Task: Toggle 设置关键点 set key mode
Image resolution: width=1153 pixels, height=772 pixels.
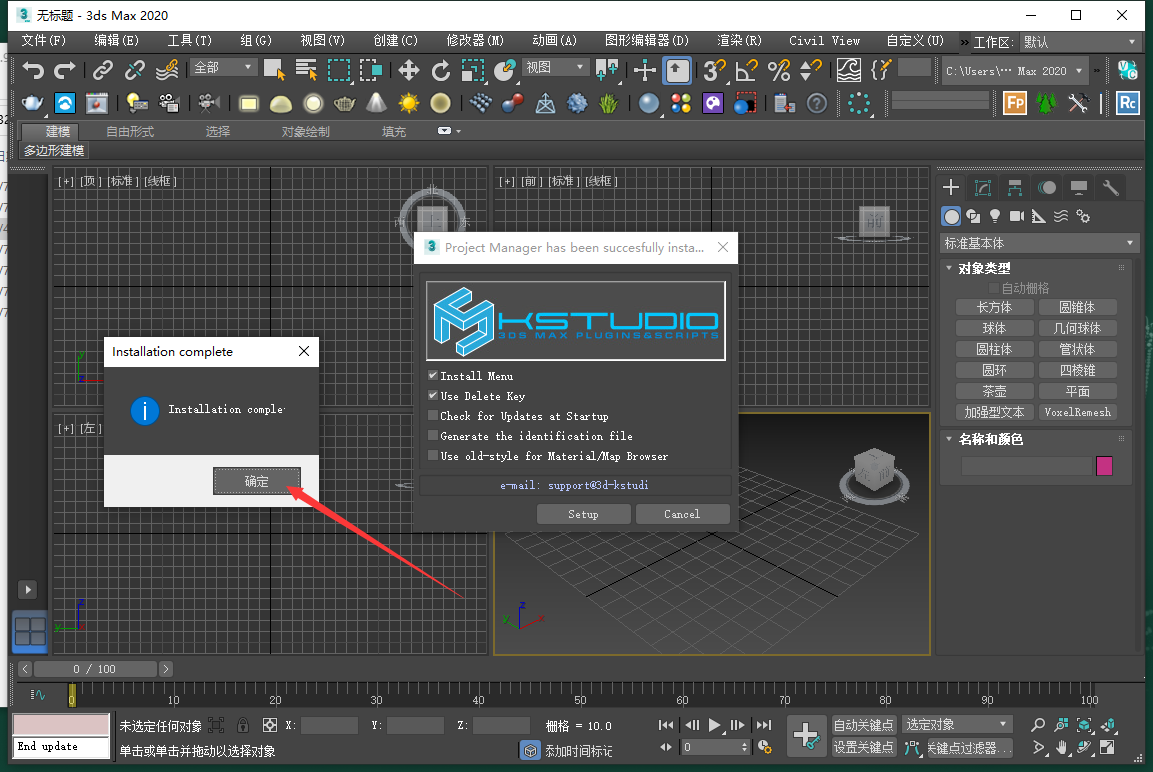Action: [x=863, y=748]
